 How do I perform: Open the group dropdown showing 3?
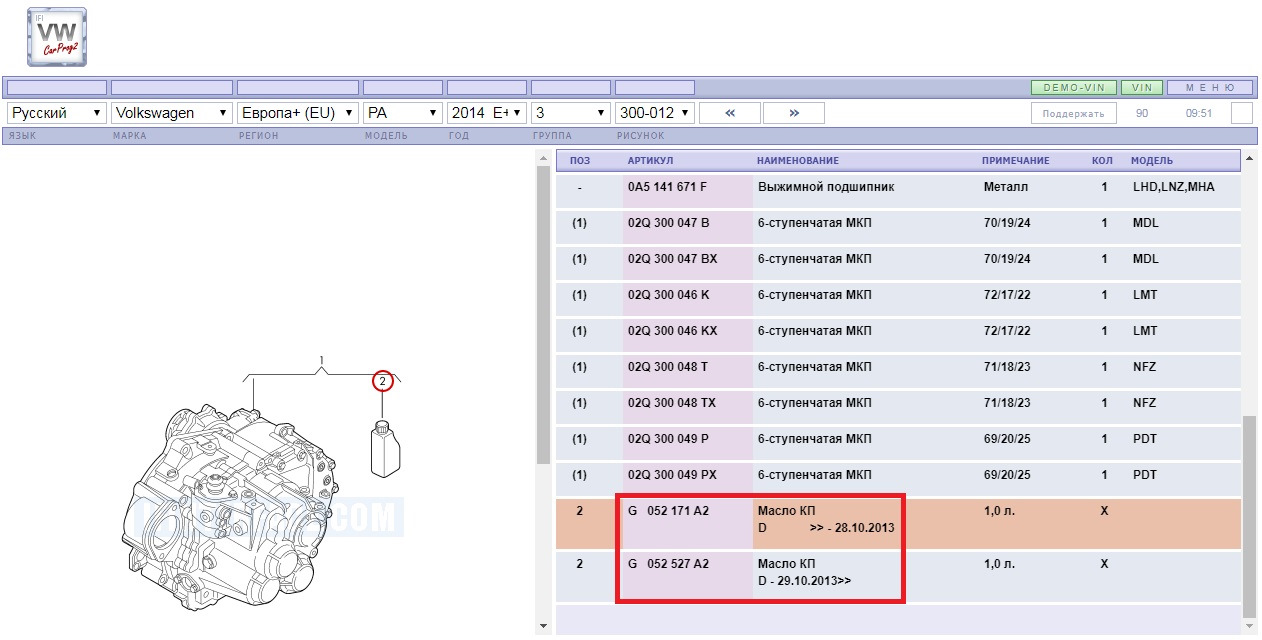click(571, 113)
